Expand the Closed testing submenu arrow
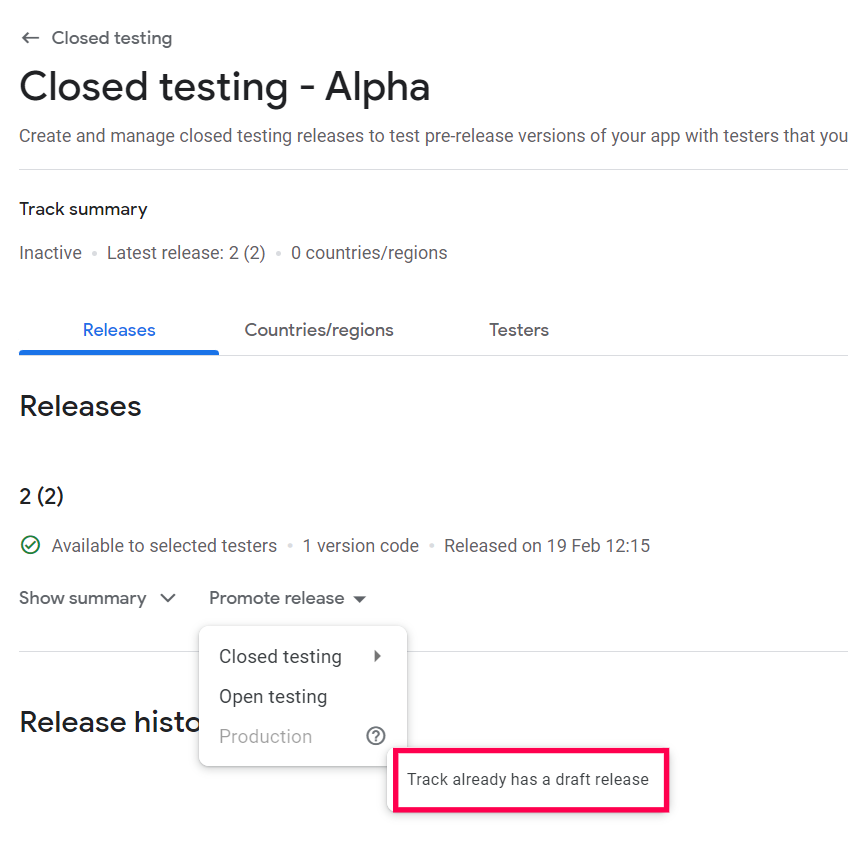The image size is (848, 857). tap(377, 657)
